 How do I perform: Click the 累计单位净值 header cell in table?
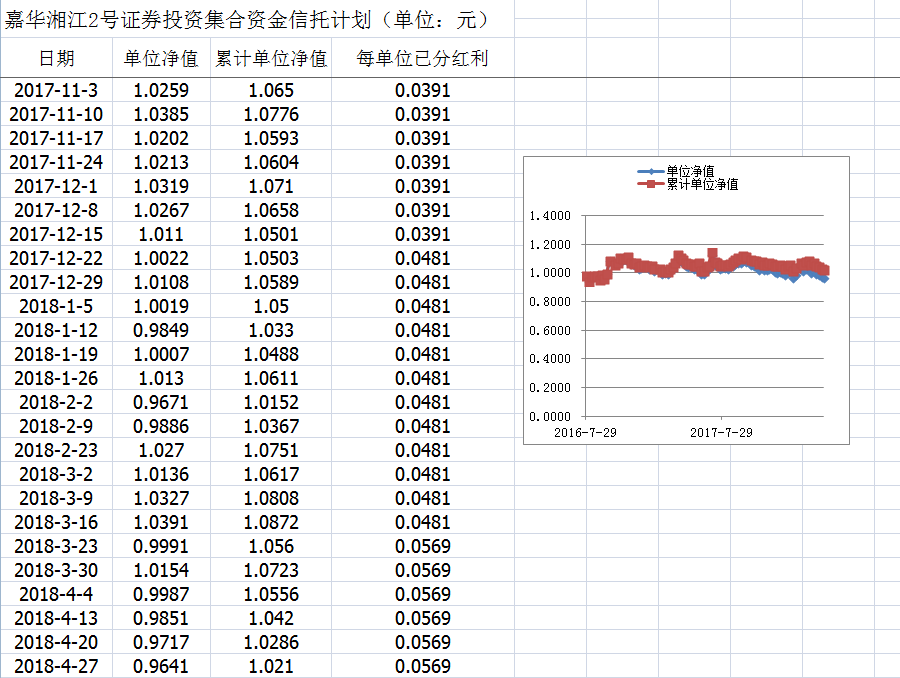pyautogui.click(x=271, y=58)
